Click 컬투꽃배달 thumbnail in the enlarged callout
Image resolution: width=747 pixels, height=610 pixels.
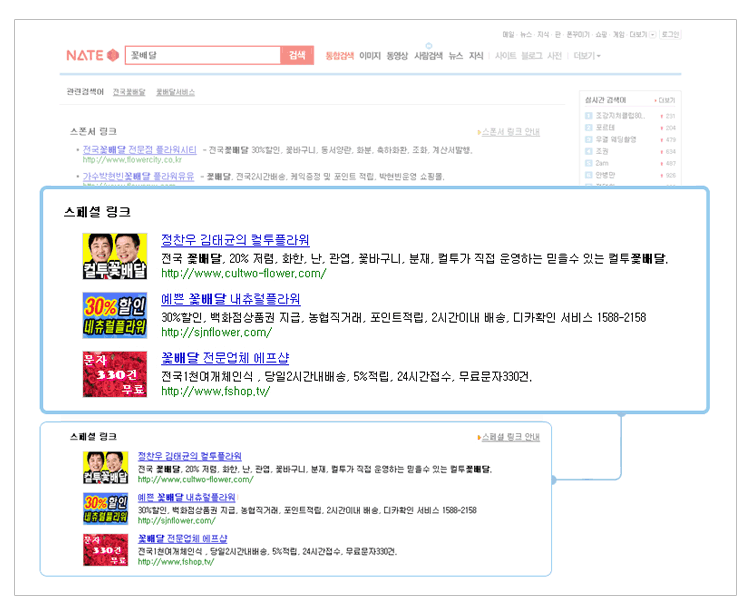pyautogui.click(x=115, y=256)
